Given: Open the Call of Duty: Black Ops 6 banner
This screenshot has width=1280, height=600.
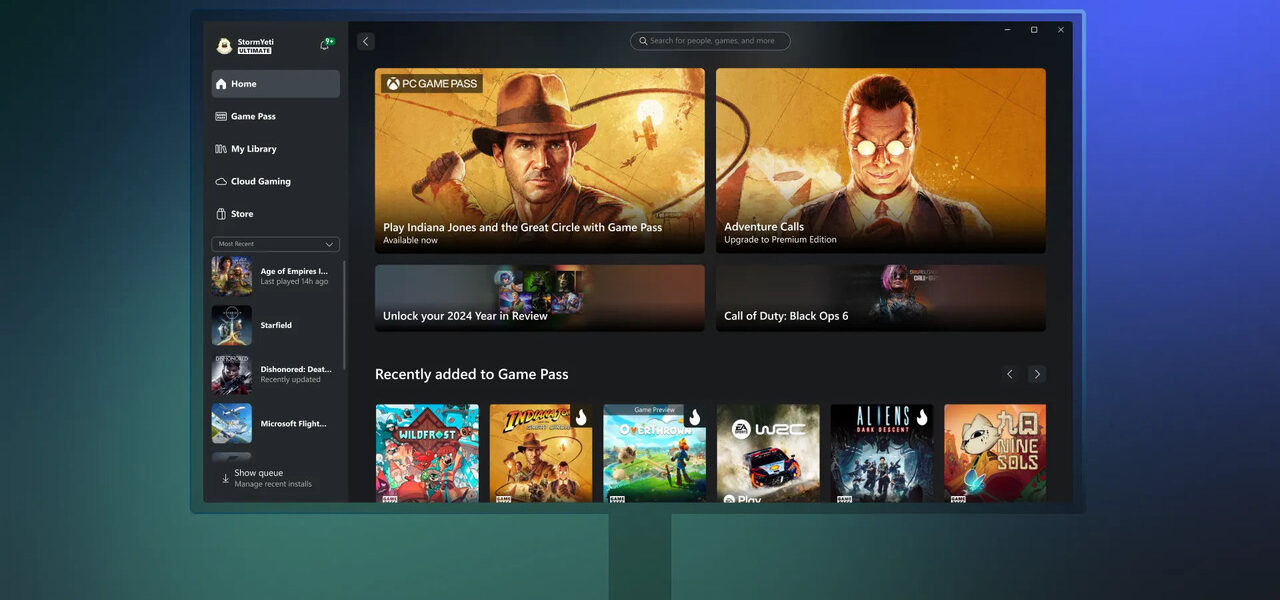Looking at the screenshot, I should coord(881,298).
